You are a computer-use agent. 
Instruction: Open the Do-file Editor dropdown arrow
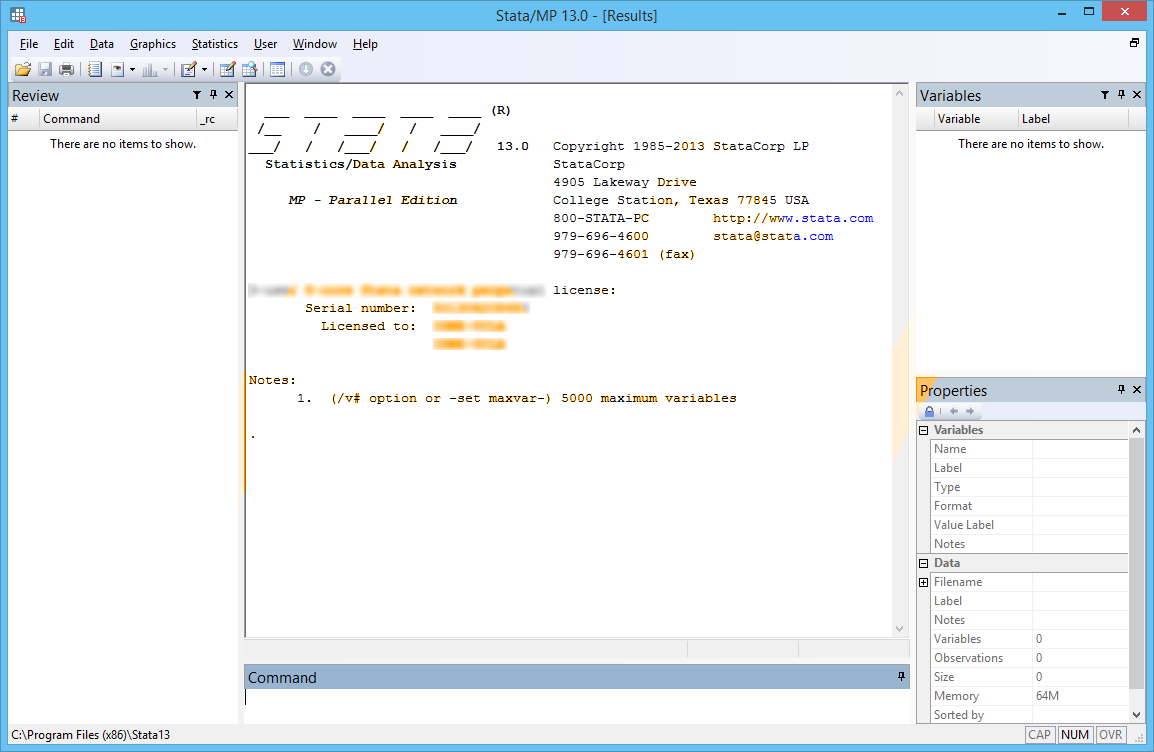(204, 70)
